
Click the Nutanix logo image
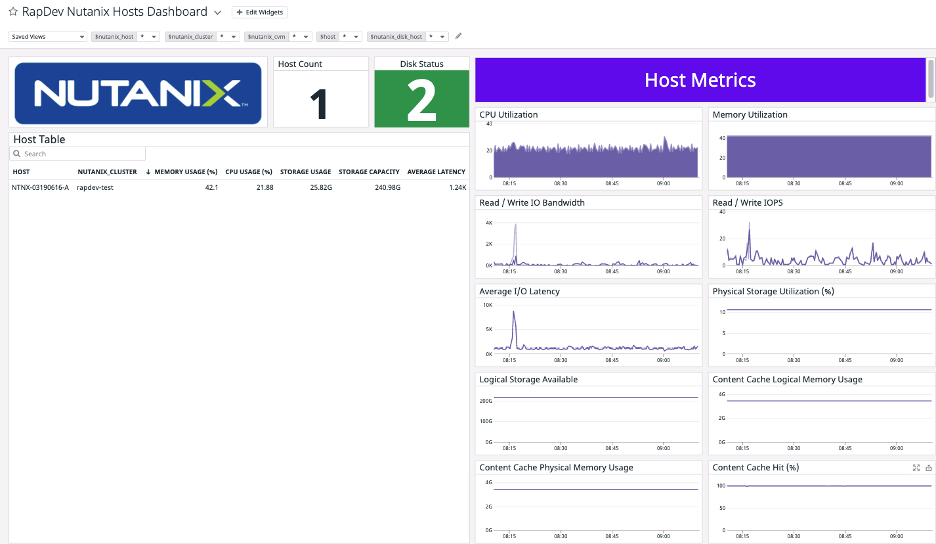[x=138, y=93]
